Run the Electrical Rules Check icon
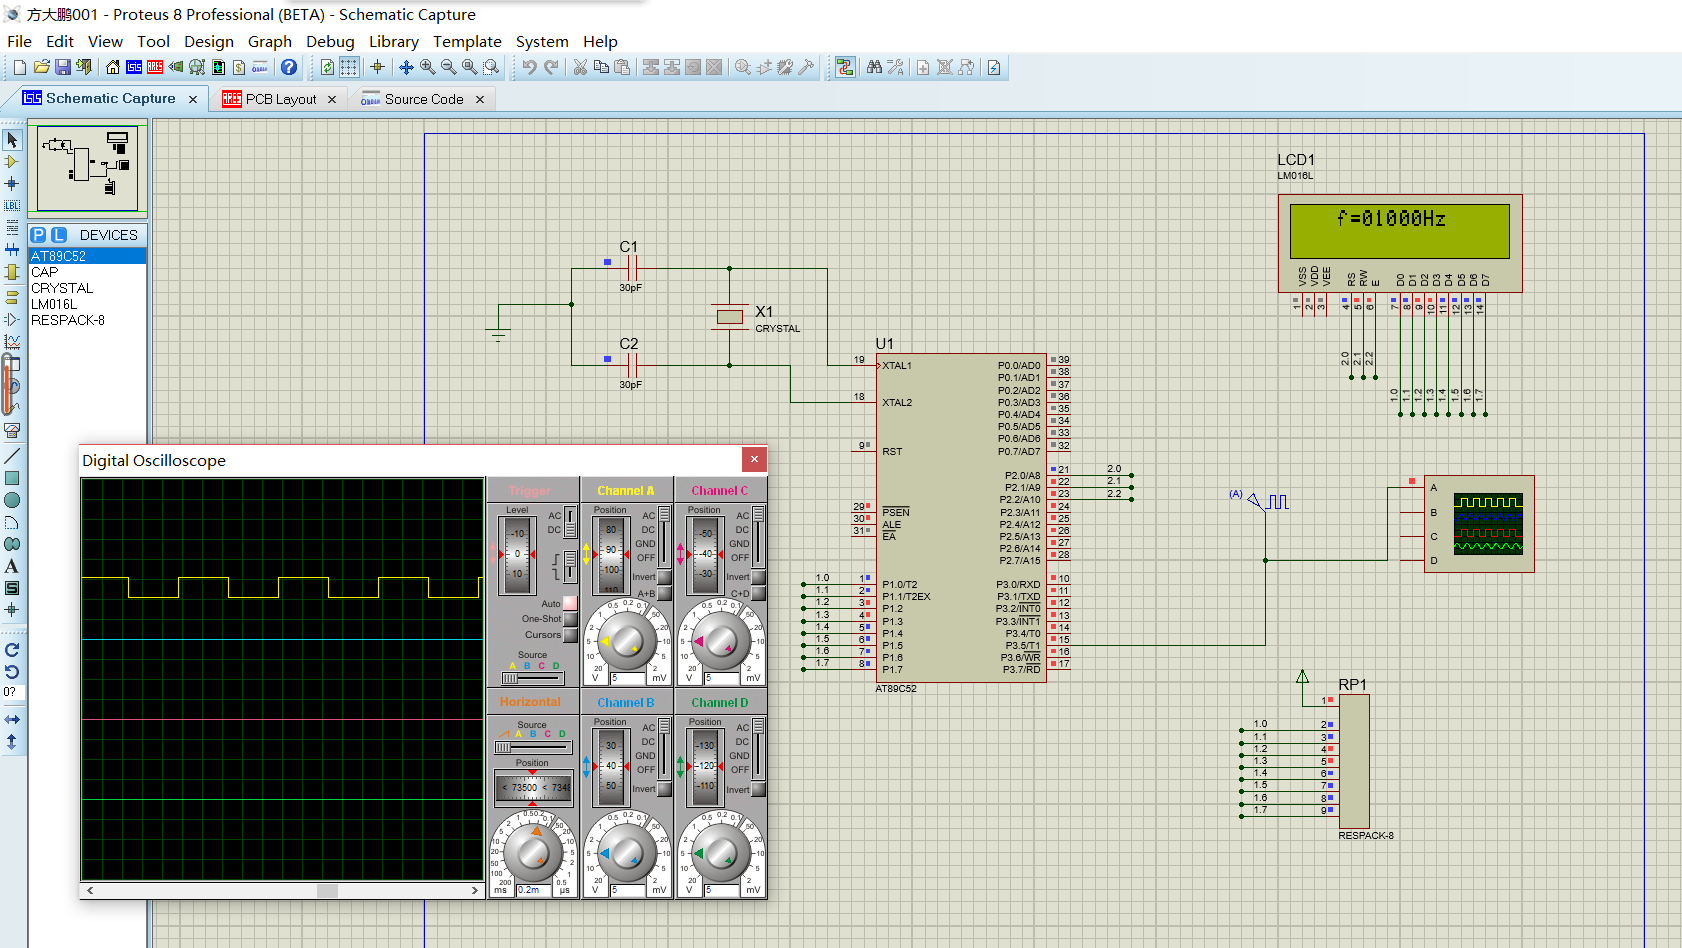 994,67
